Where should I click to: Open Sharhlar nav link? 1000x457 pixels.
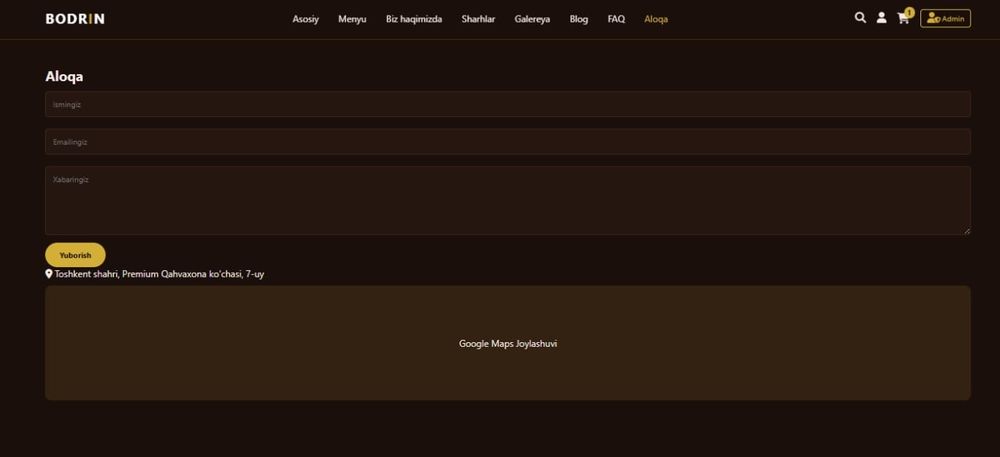(x=478, y=19)
